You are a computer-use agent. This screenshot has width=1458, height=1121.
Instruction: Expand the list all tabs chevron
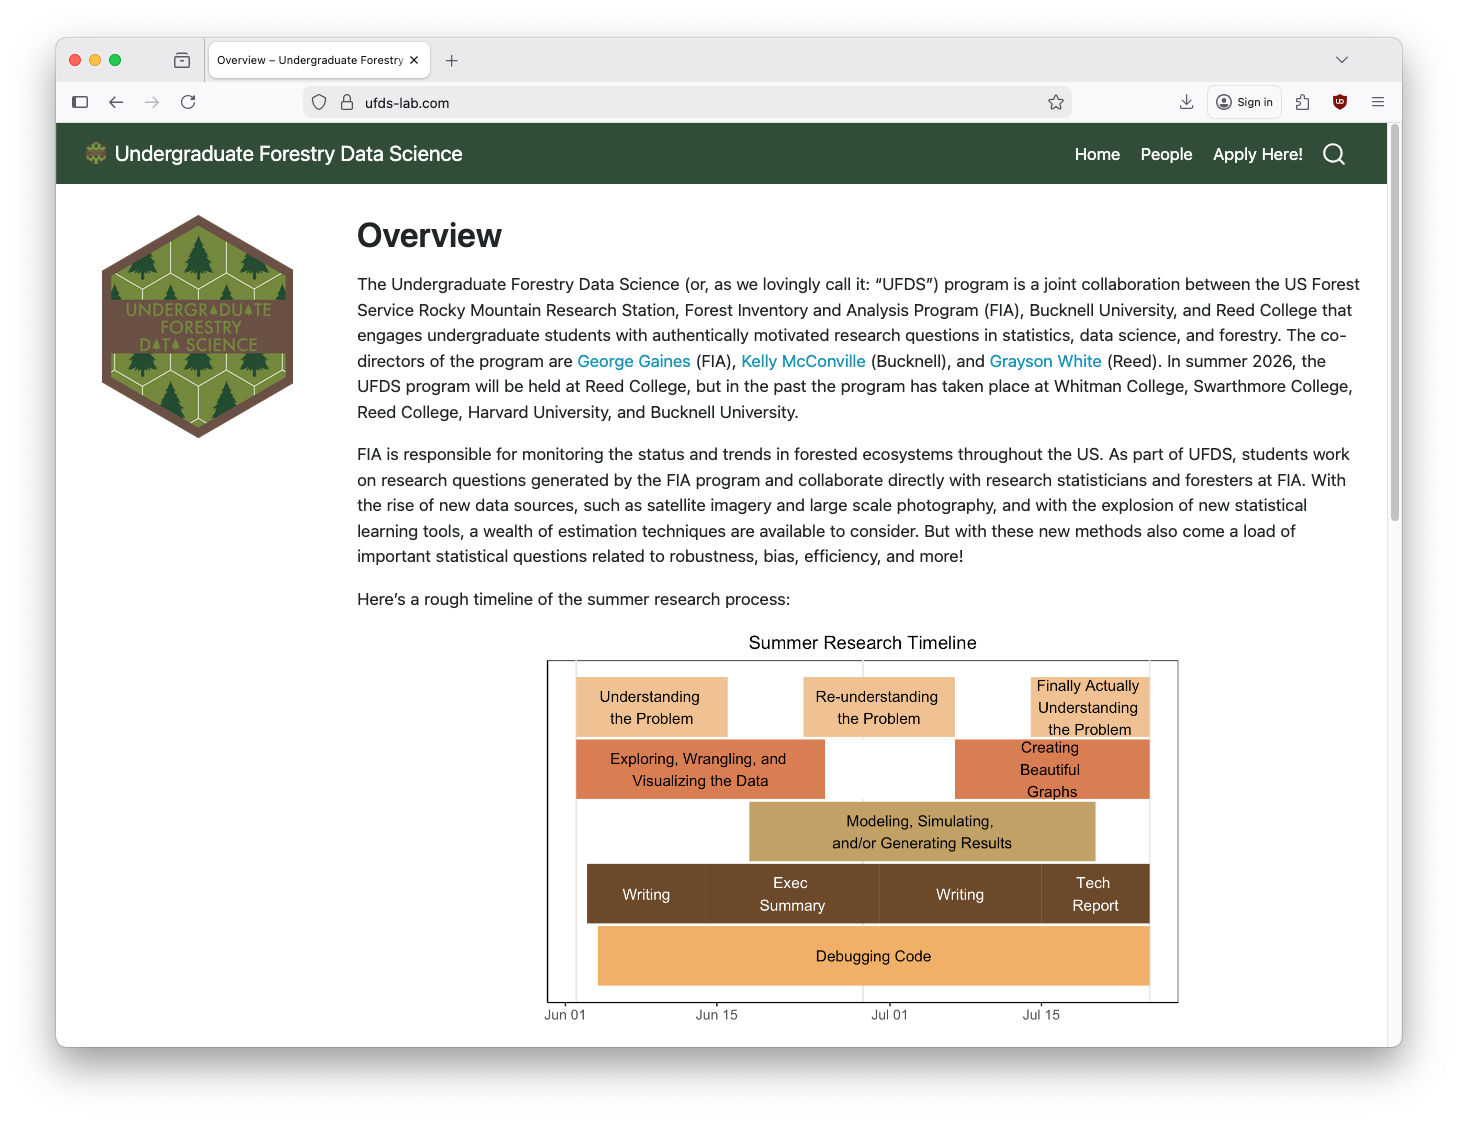(x=1341, y=60)
